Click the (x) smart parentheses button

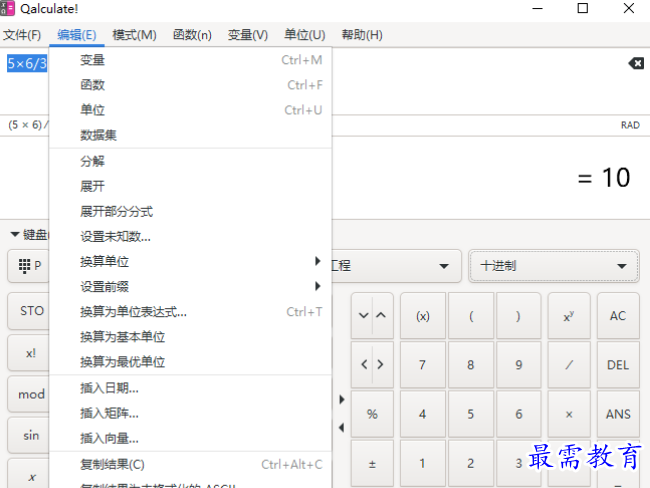(x=422, y=316)
